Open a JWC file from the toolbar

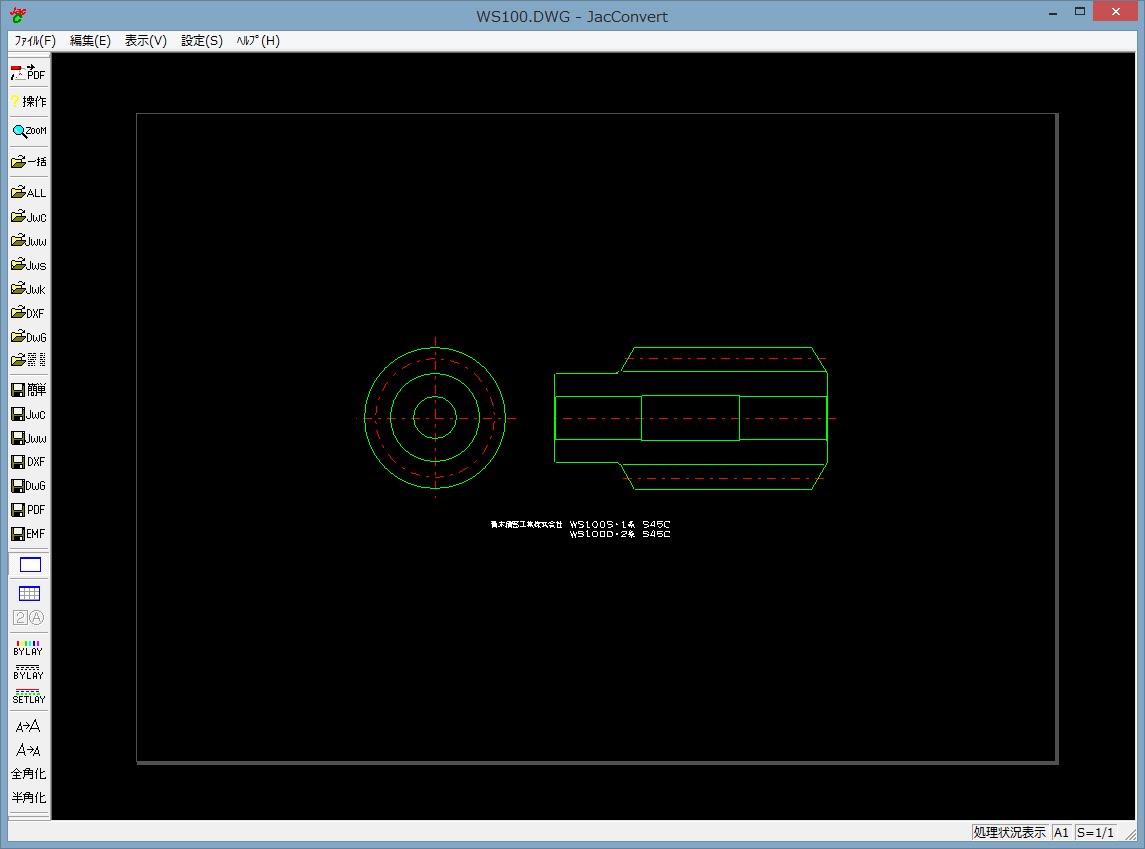coord(28,217)
